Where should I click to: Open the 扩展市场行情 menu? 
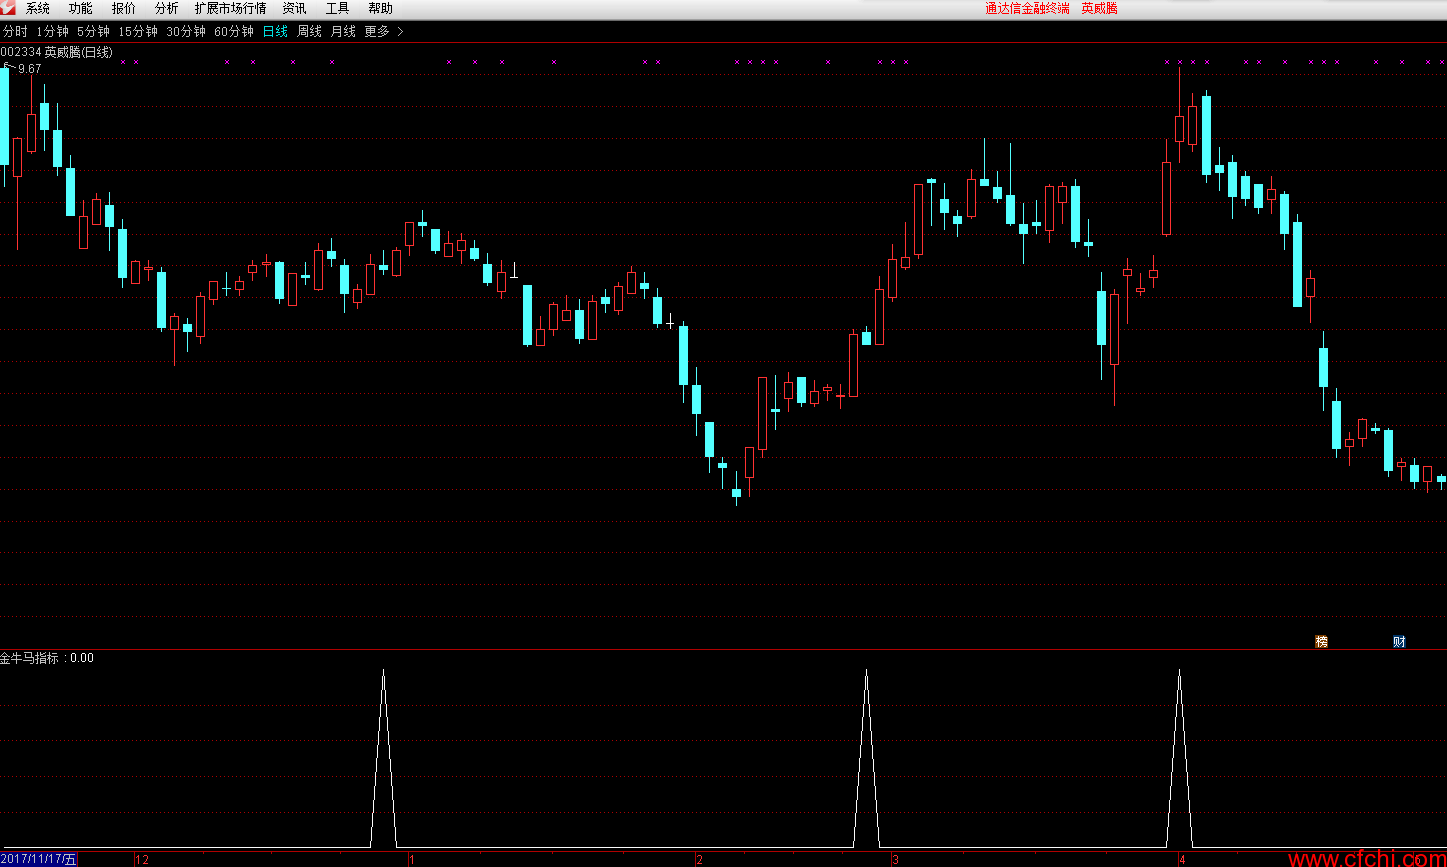point(231,8)
